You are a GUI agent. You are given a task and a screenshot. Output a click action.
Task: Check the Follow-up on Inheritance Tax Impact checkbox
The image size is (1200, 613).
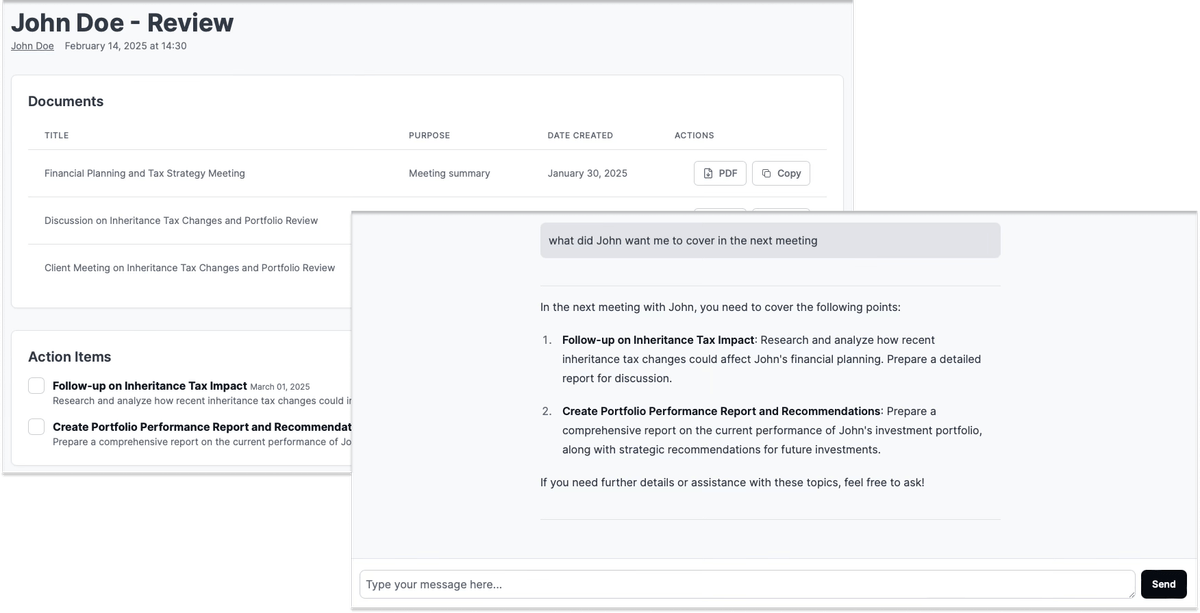click(x=37, y=386)
